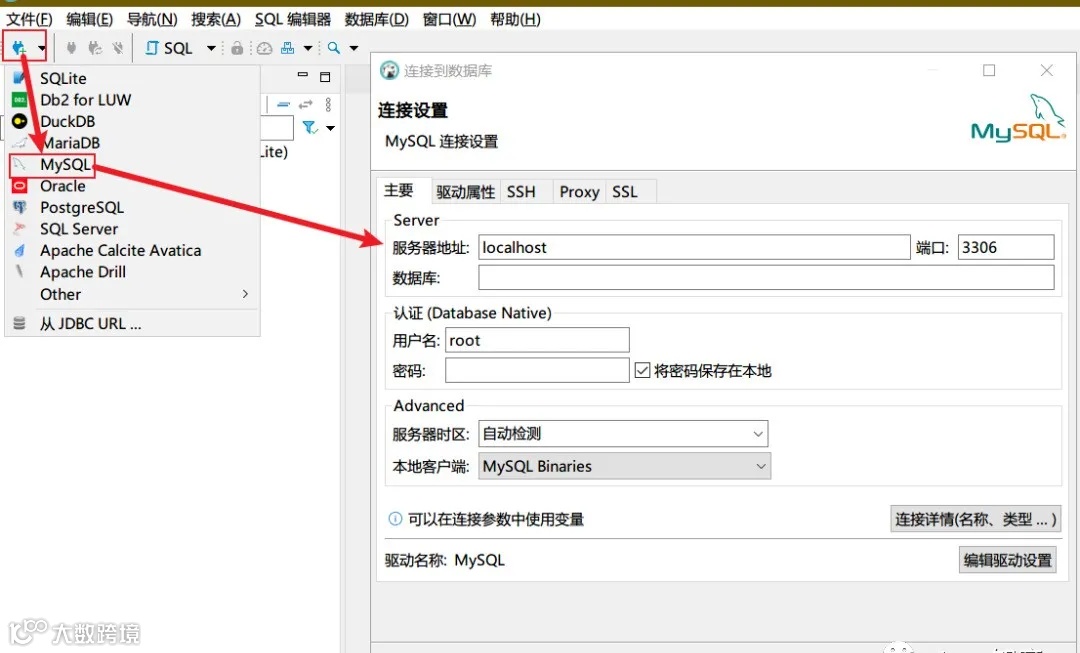Choose DuckDB from the connection list
This screenshot has width=1080, height=653.
click(x=132, y=121)
